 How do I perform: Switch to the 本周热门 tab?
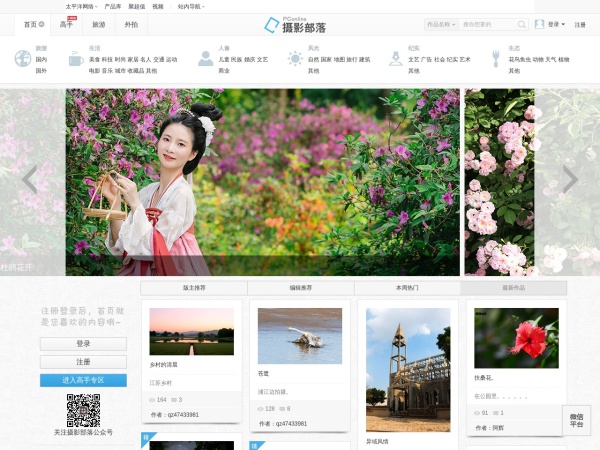[407, 288]
